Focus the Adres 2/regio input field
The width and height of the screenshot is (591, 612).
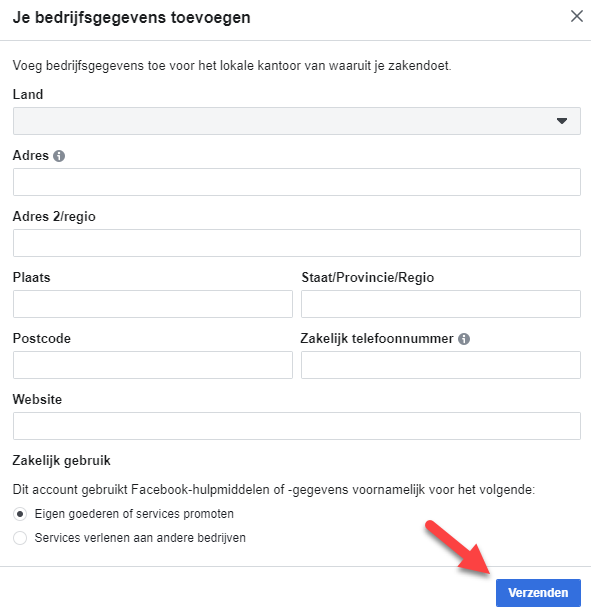297,243
